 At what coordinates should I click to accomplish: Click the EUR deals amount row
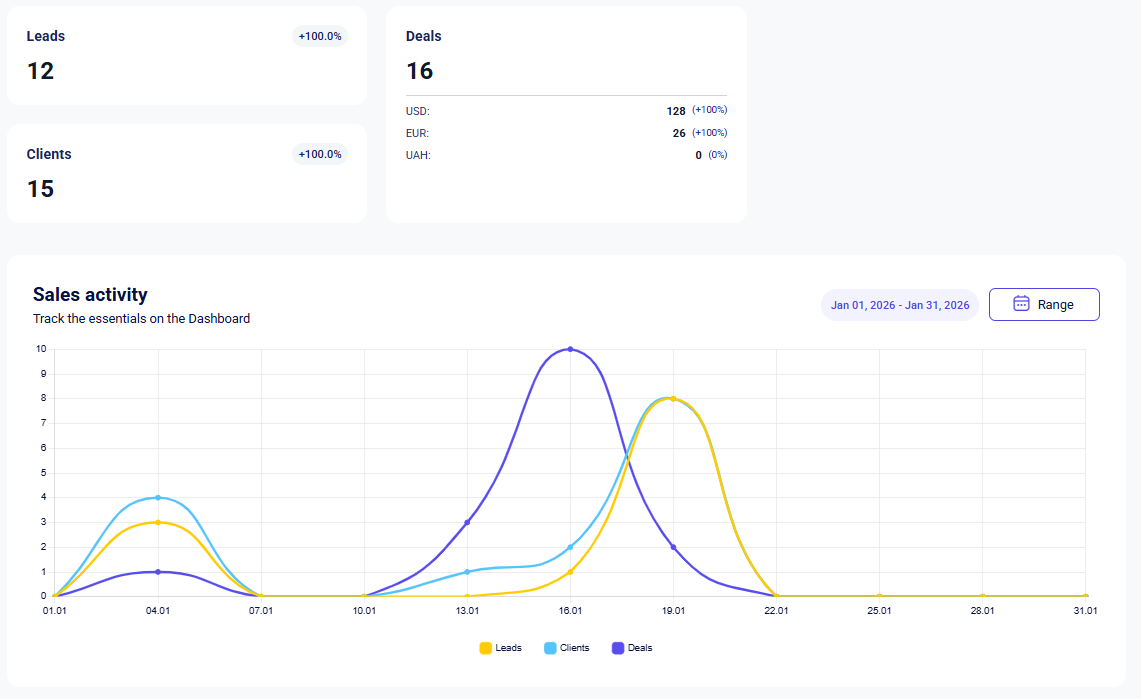pos(565,133)
